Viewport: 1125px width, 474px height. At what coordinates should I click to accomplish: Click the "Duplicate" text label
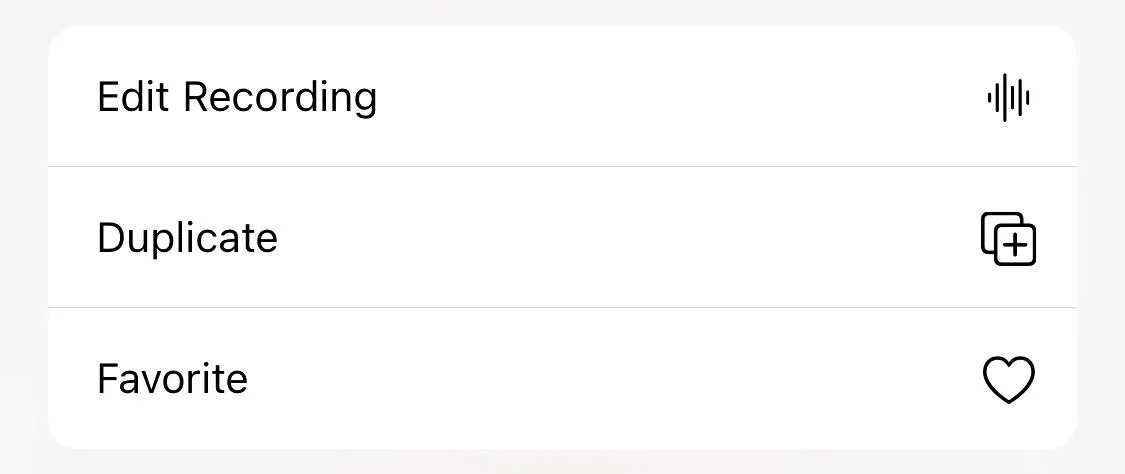(187, 239)
